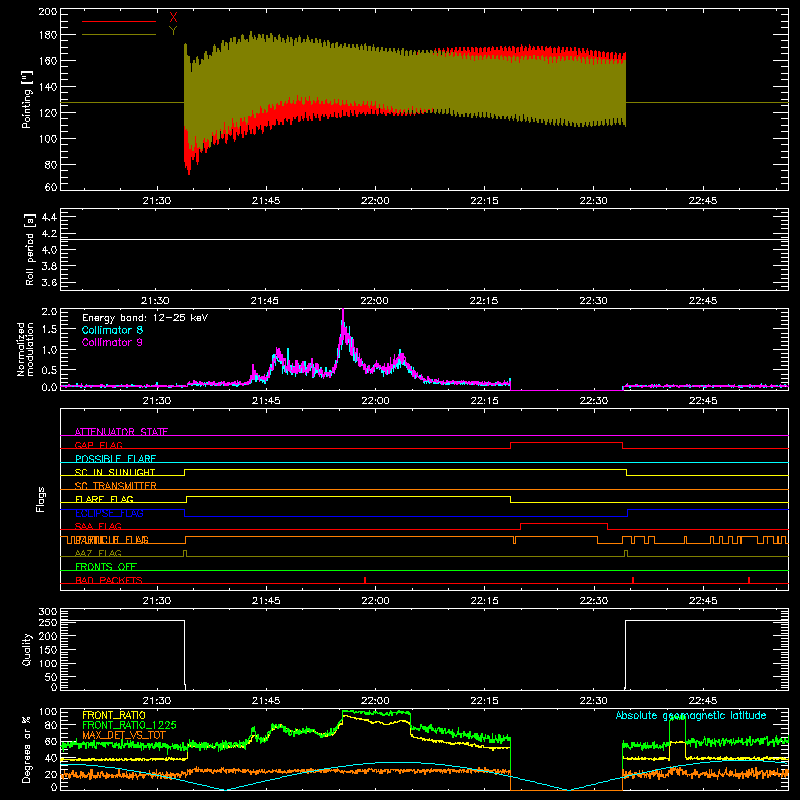Click the Collimator 8 legend entry
The image size is (800, 800).
[112, 330]
